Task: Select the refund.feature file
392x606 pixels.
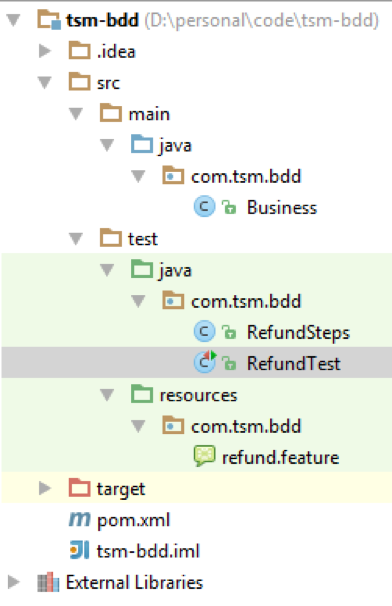Action: pos(280,458)
